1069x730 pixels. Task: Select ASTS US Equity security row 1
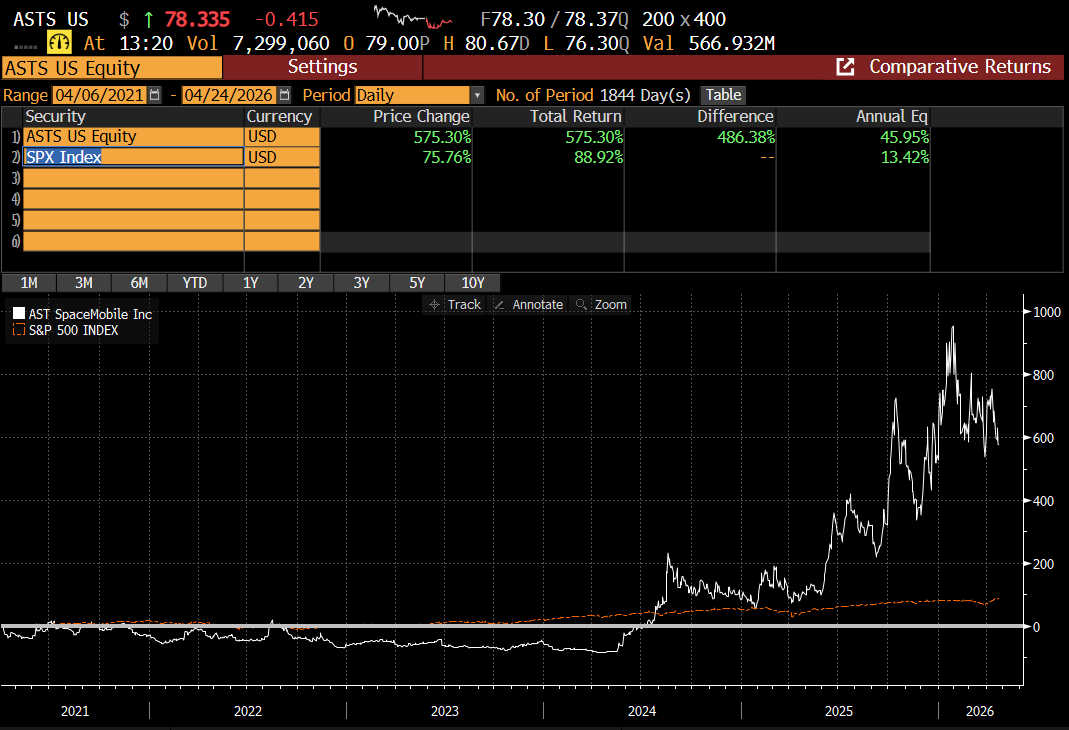[134, 137]
